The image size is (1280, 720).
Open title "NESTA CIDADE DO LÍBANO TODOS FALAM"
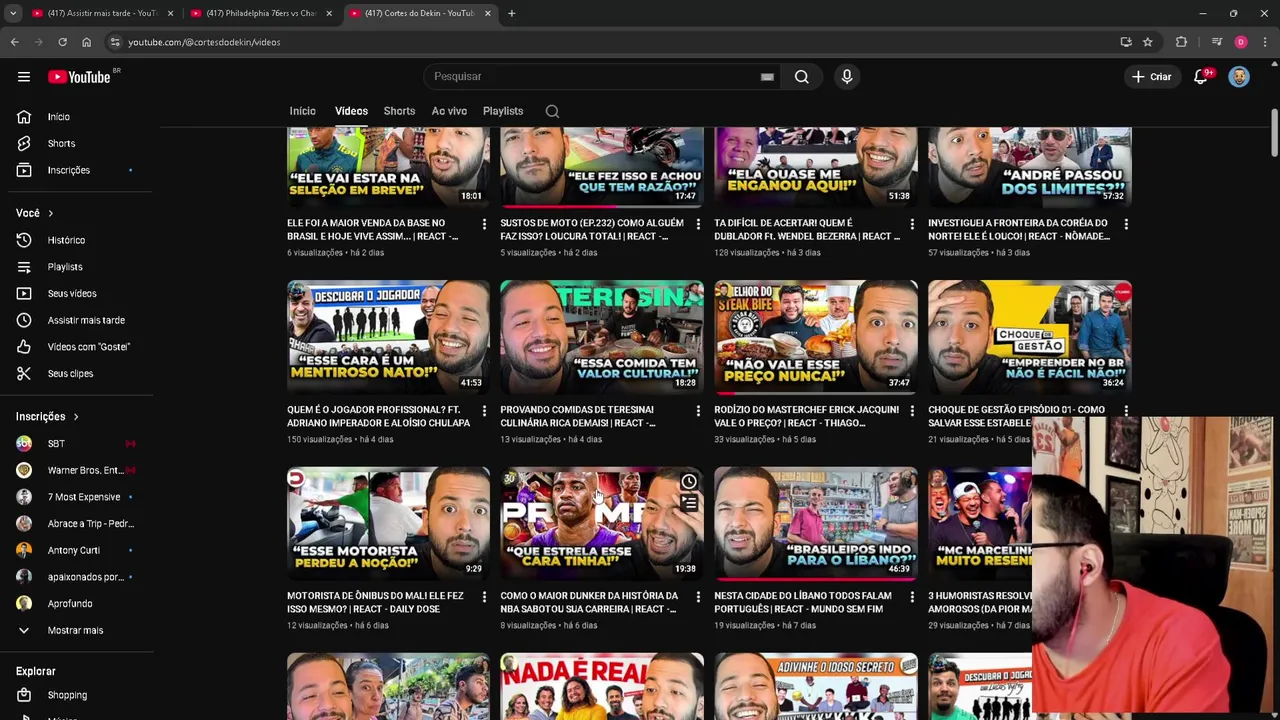point(805,602)
